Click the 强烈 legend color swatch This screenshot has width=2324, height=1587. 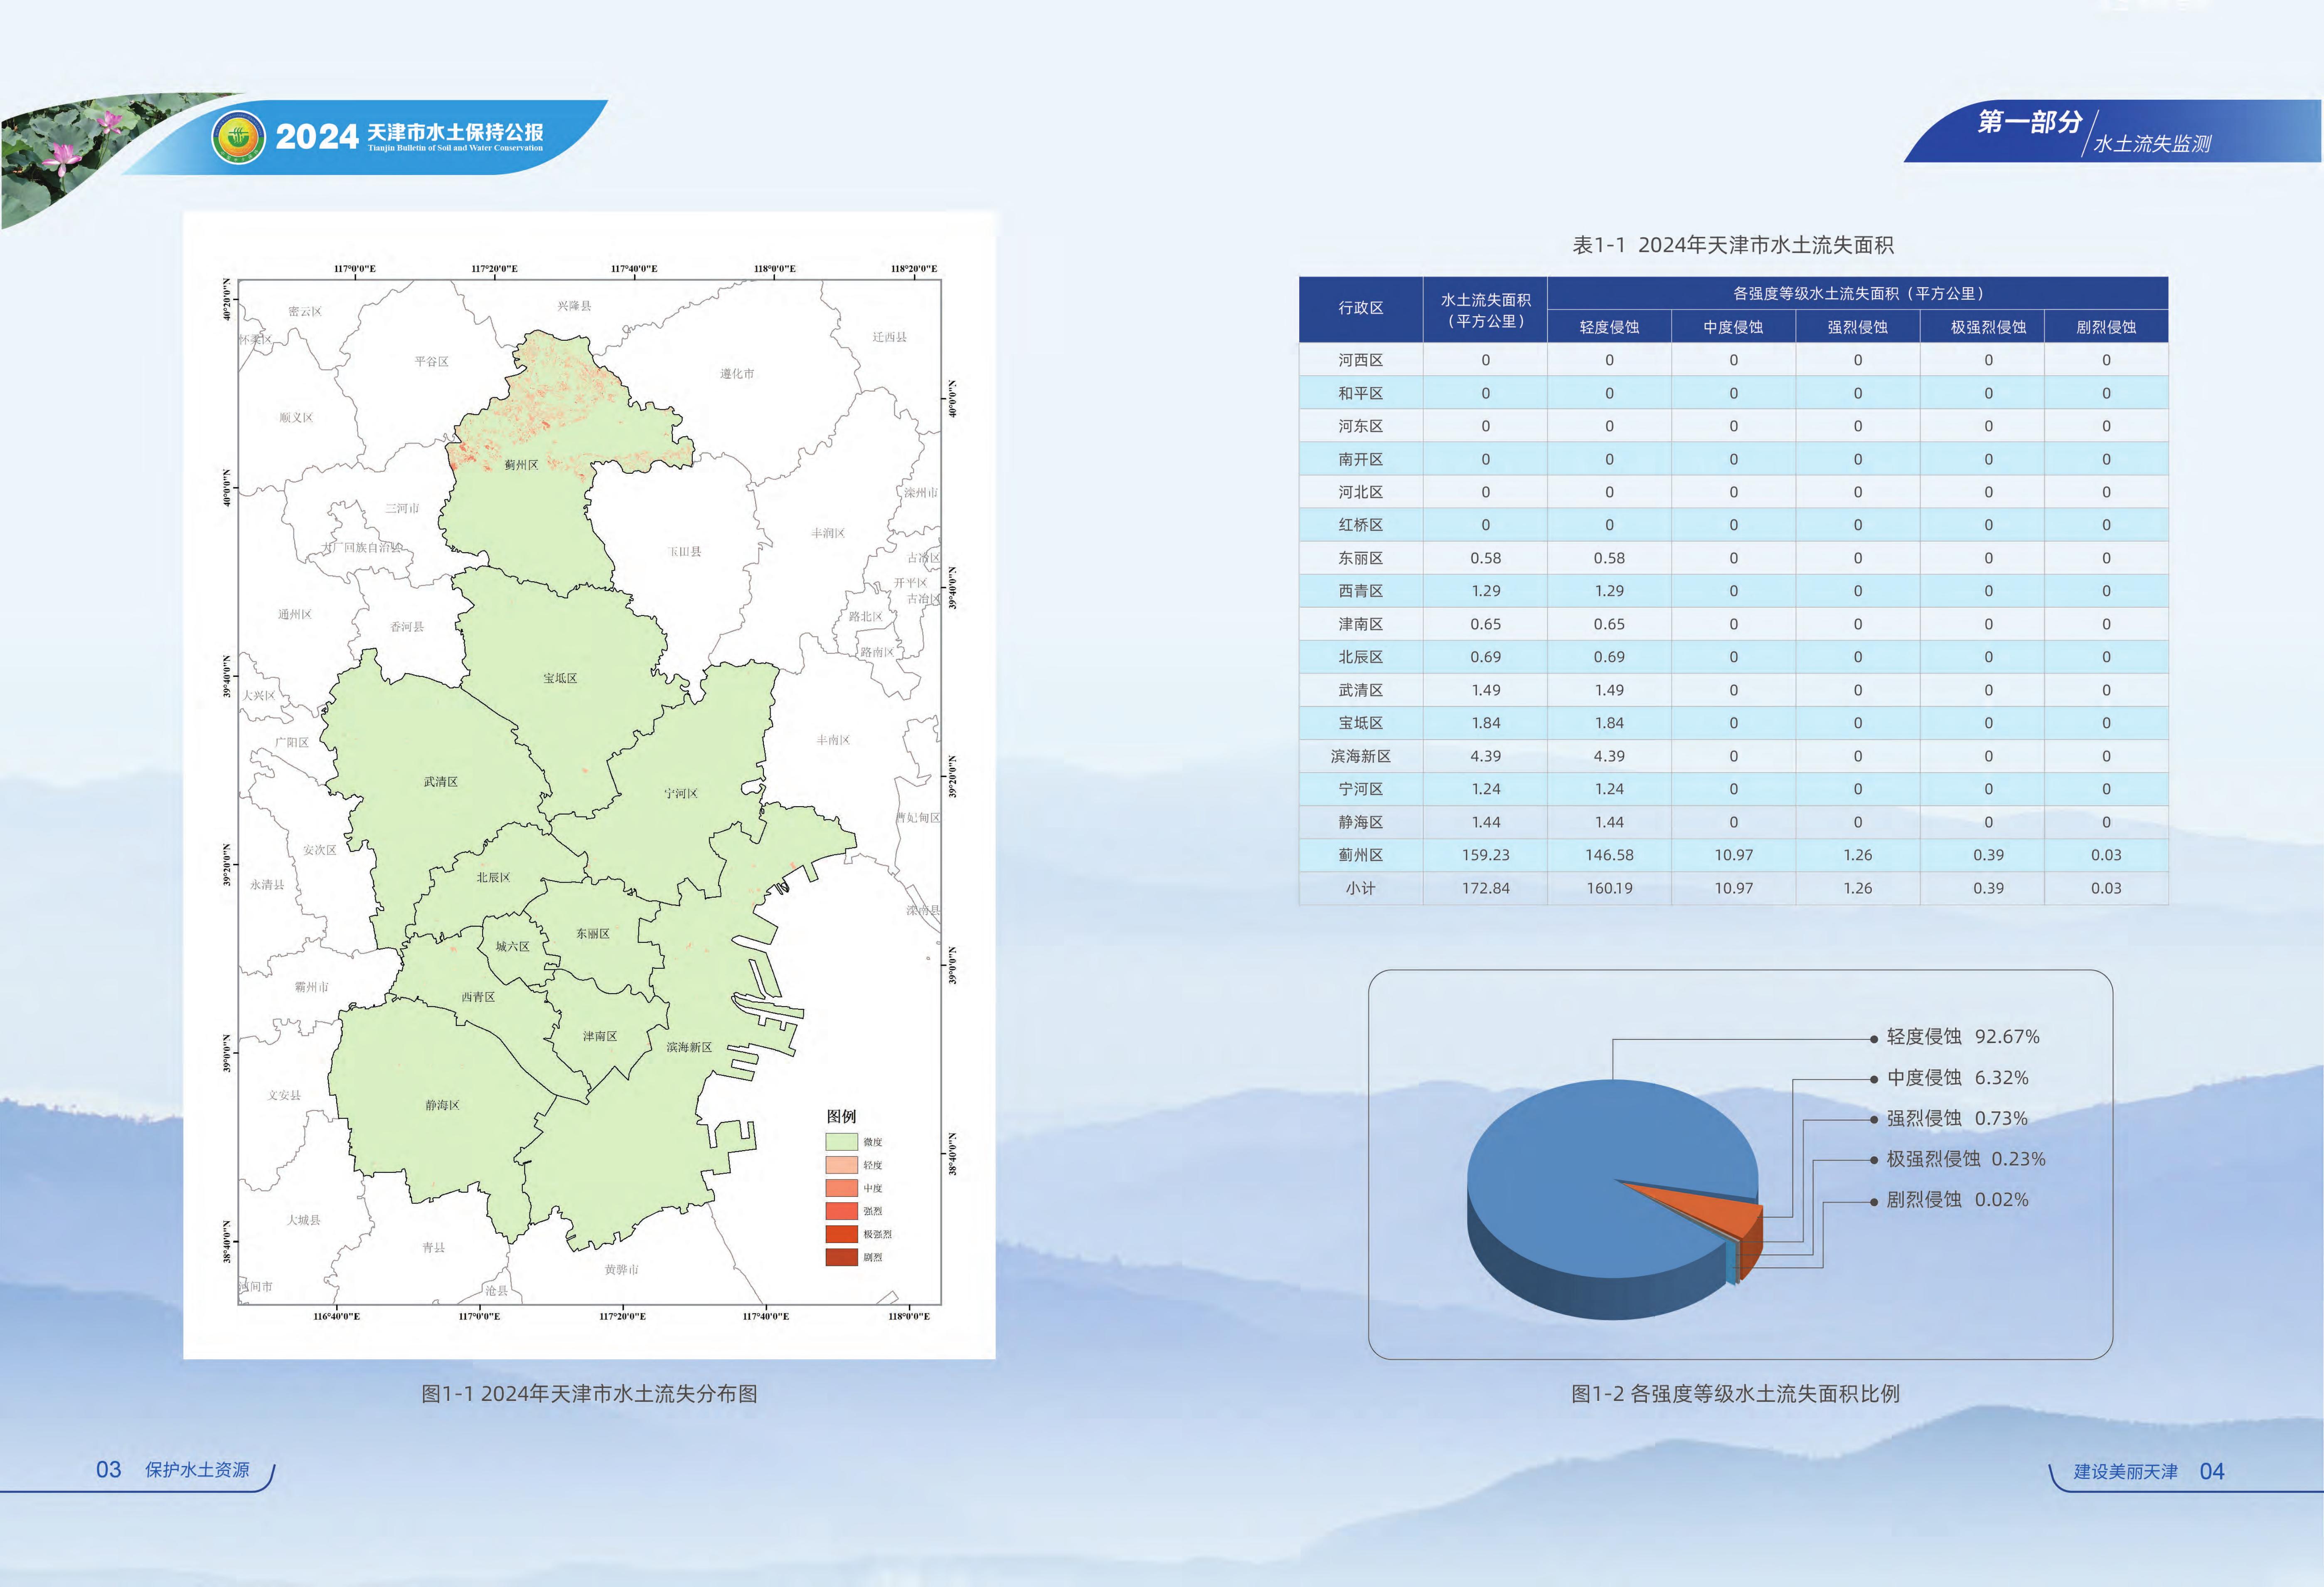pyautogui.click(x=841, y=1211)
